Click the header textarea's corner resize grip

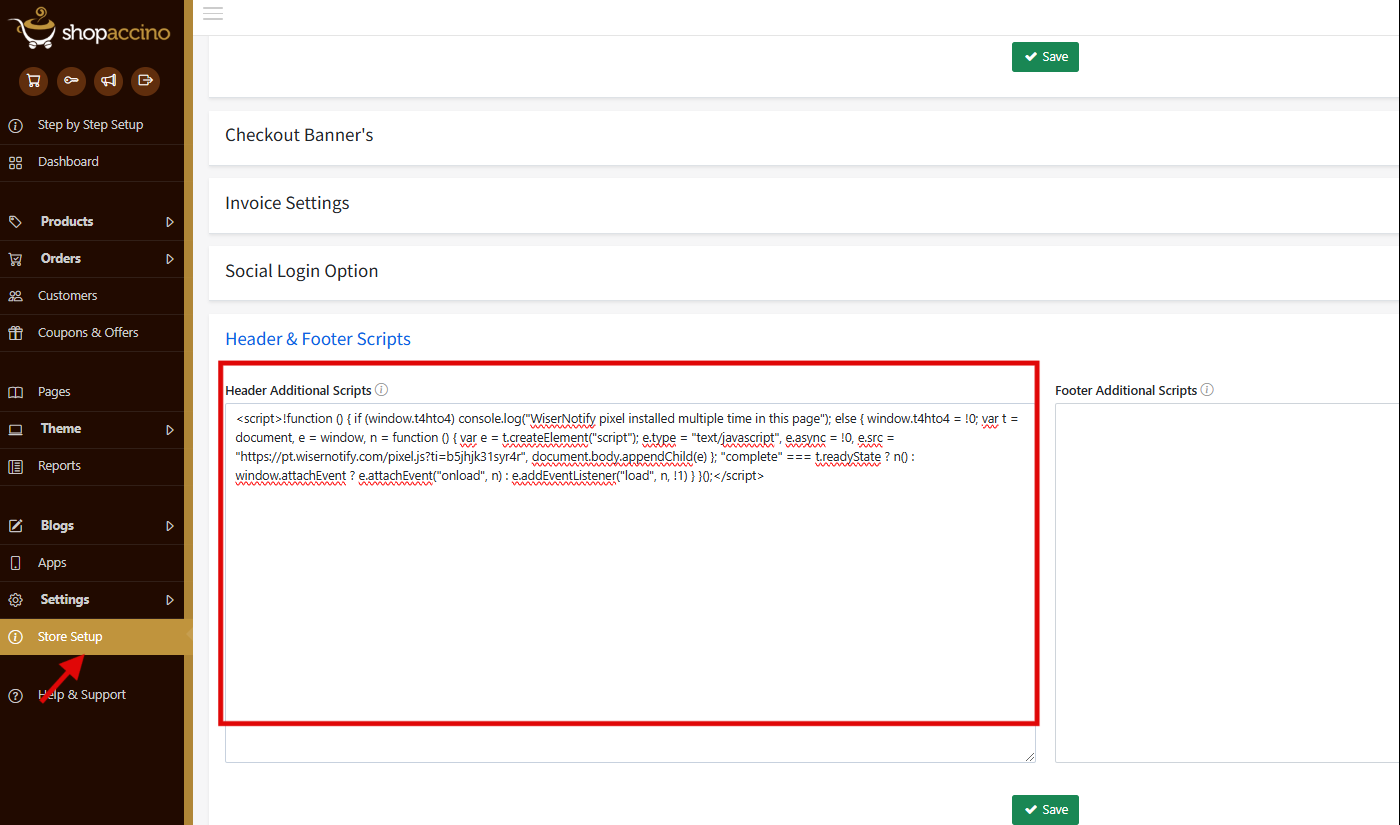point(1029,756)
